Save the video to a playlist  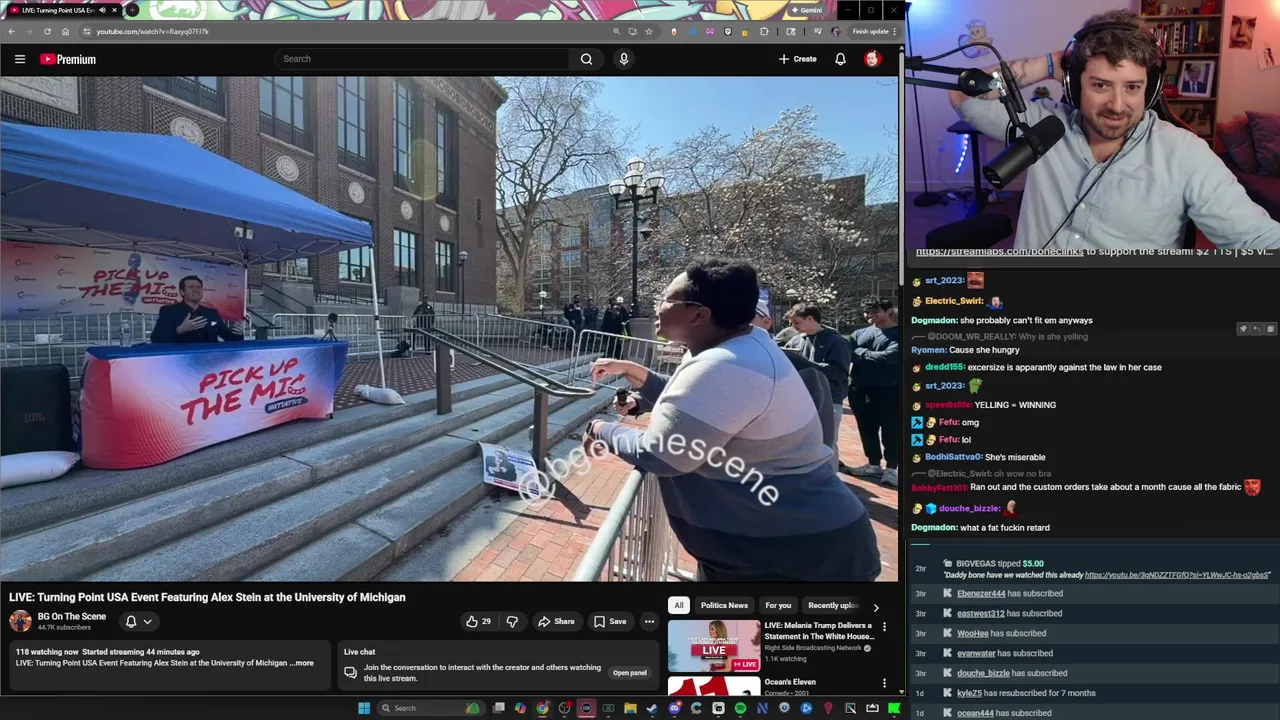(x=610, y=621)
